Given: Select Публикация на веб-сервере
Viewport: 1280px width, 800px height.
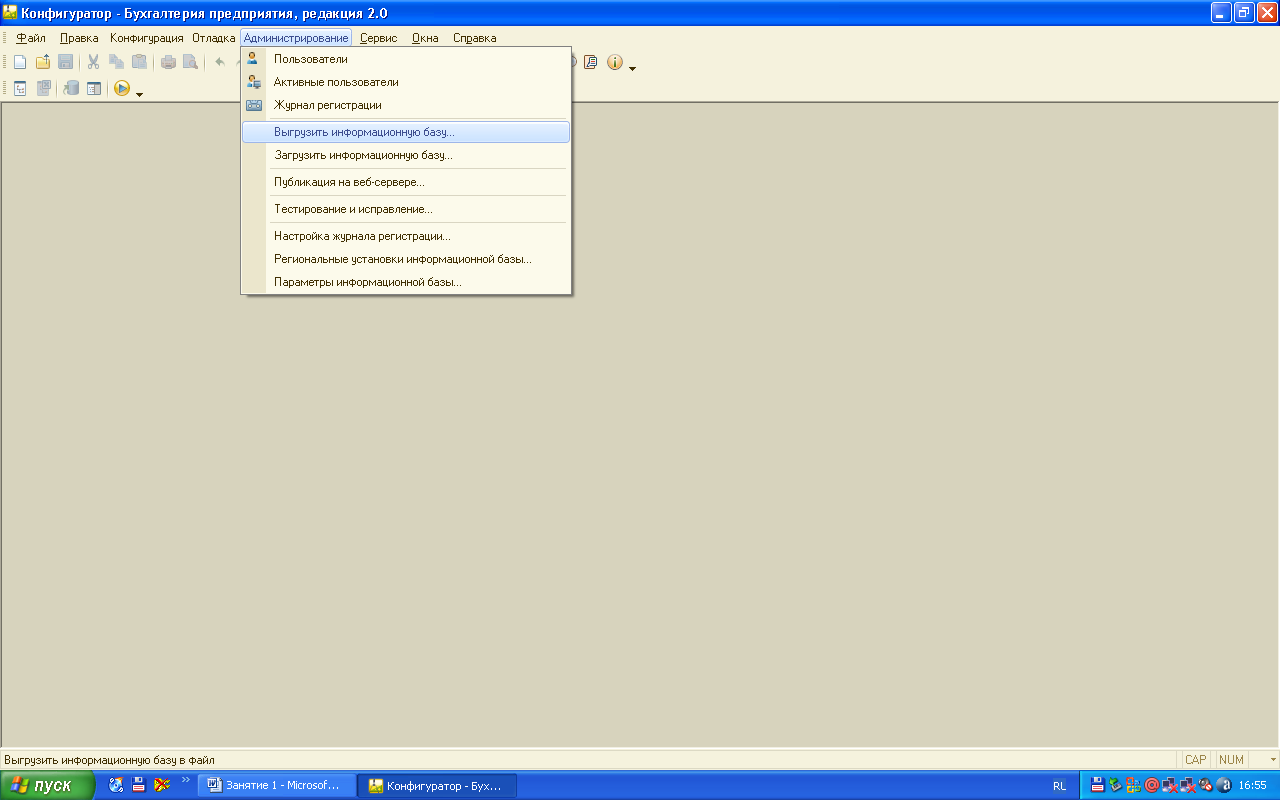Looking at the screenshot, I should pyautogui.click(x=406, y=182).
